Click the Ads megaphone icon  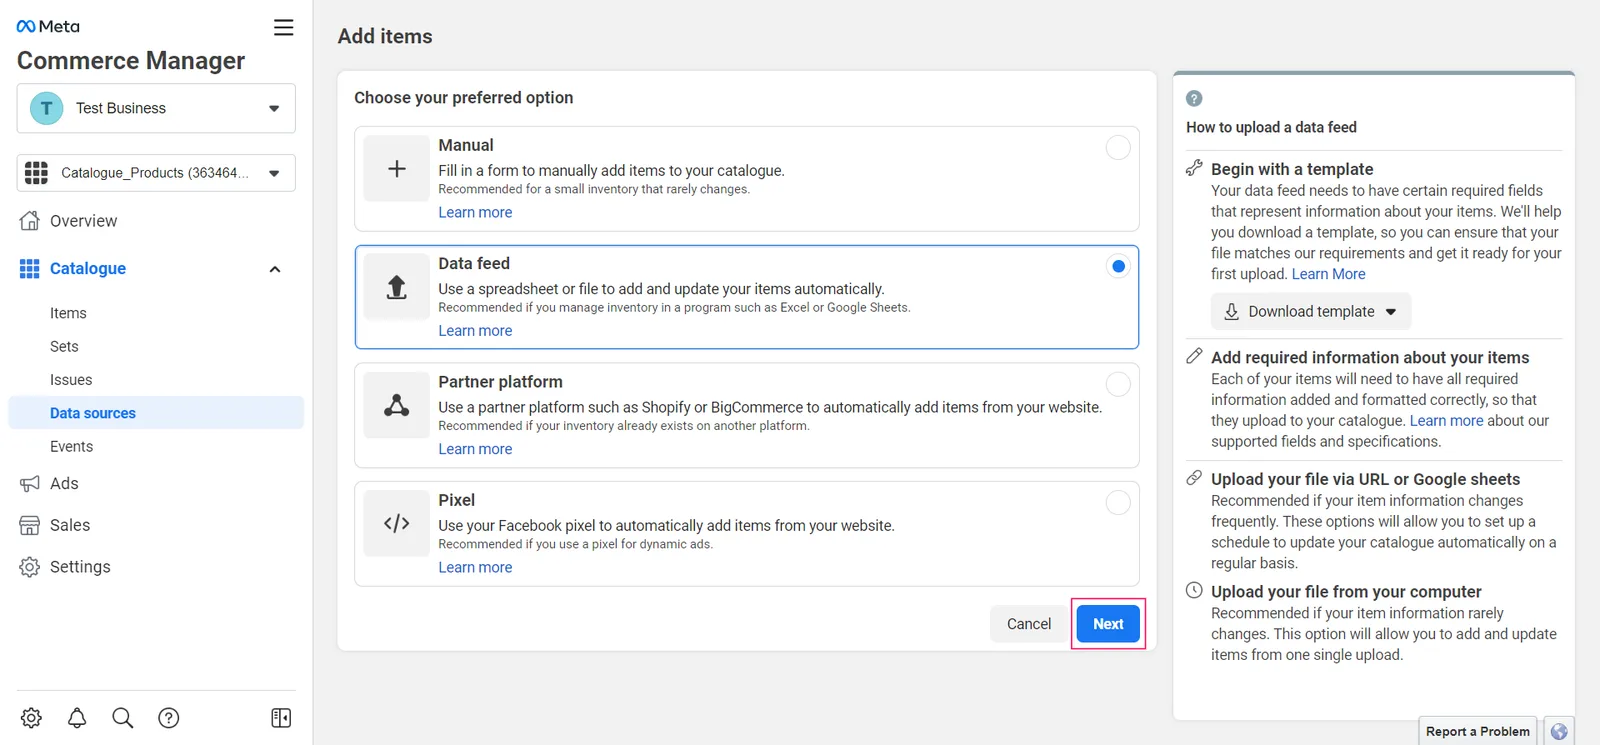tap(30, 484)
